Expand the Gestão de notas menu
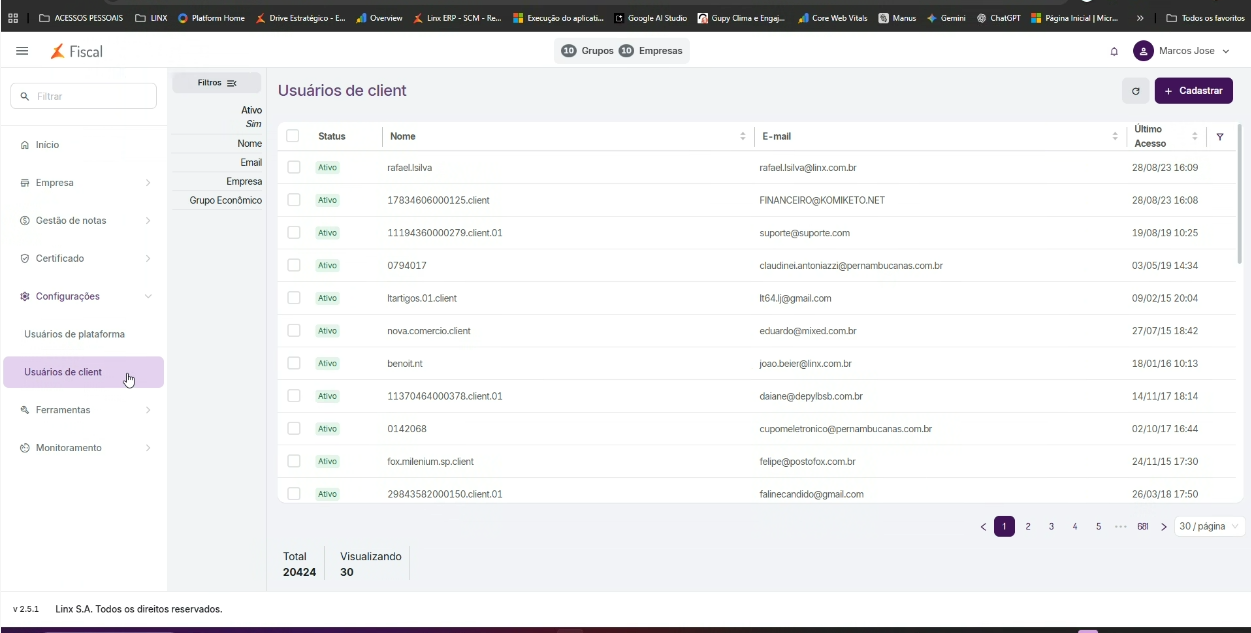1251x633 pixels. pyautogui.click(x=148, y=221)
